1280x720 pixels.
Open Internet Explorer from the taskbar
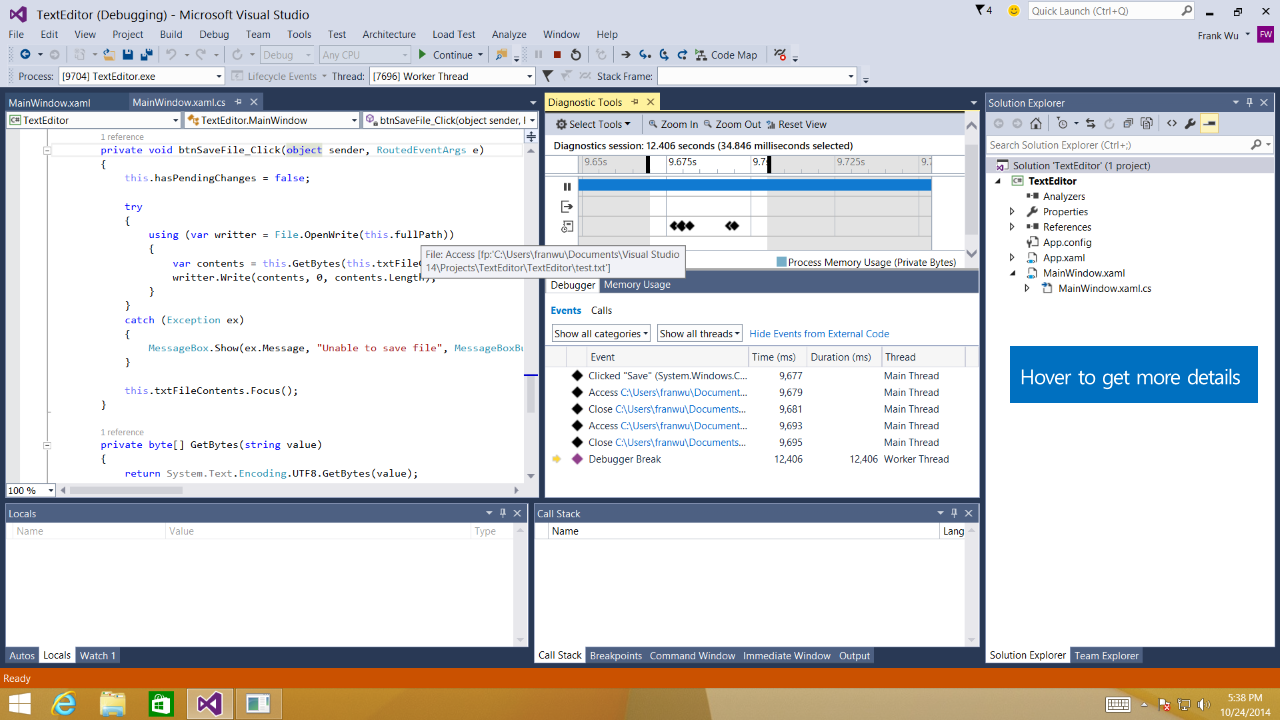tap(64, 703)
